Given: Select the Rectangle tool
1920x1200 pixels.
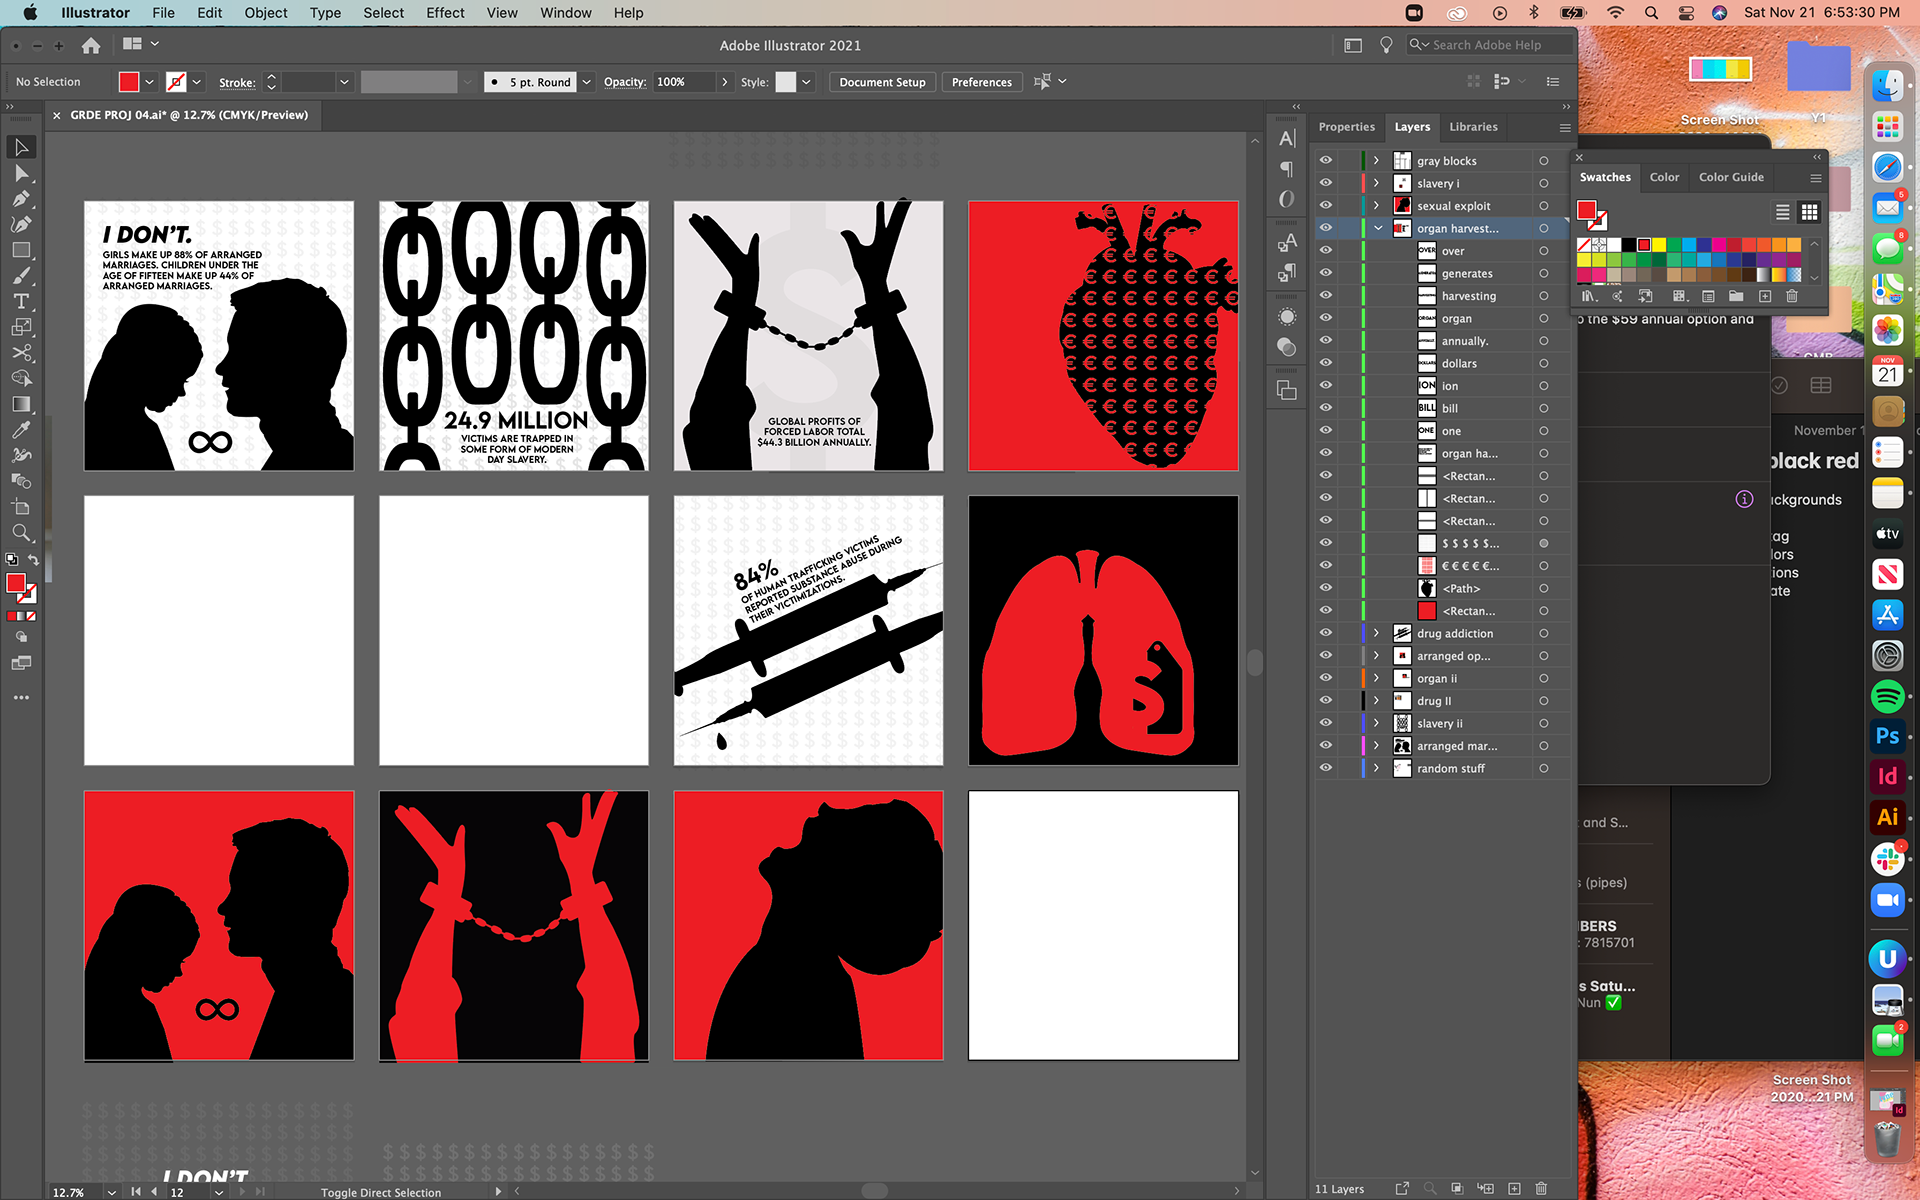Looking at the screenshot, I should (x=21, y=250).
